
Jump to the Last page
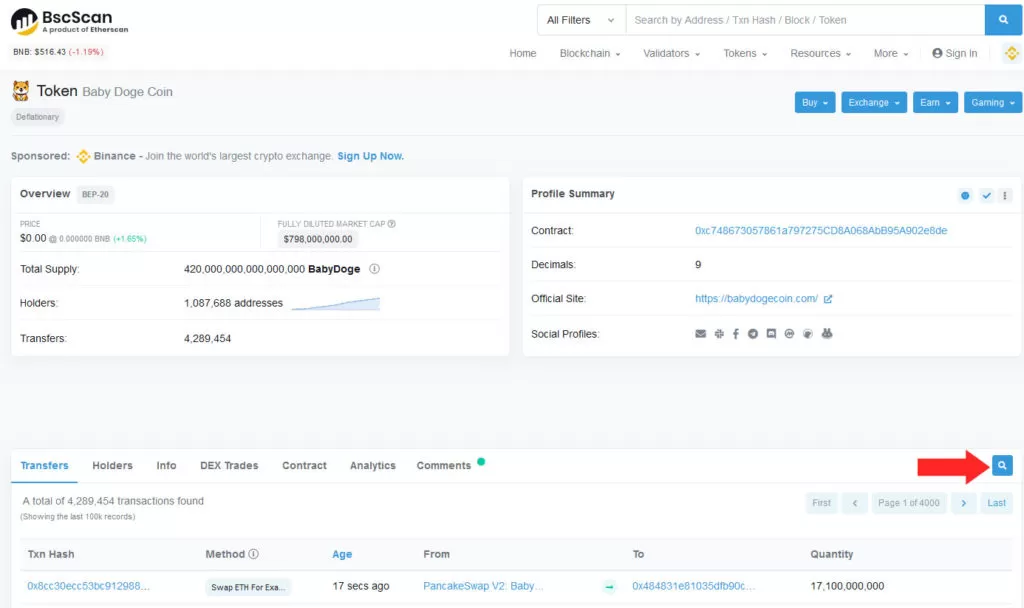coord(997,503)
